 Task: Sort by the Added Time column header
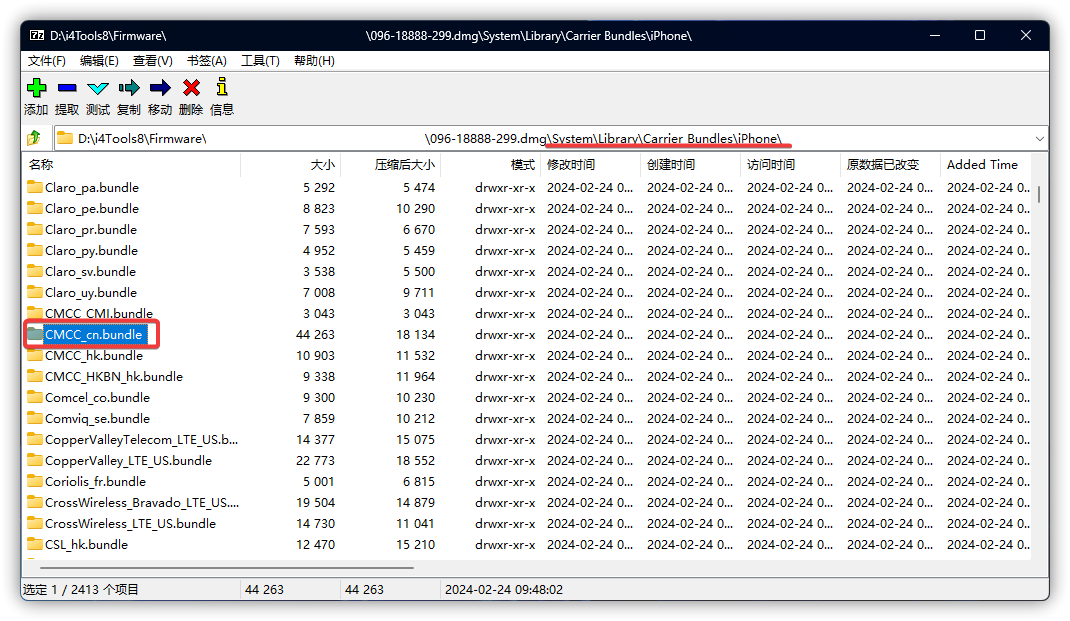coord(985,164)
